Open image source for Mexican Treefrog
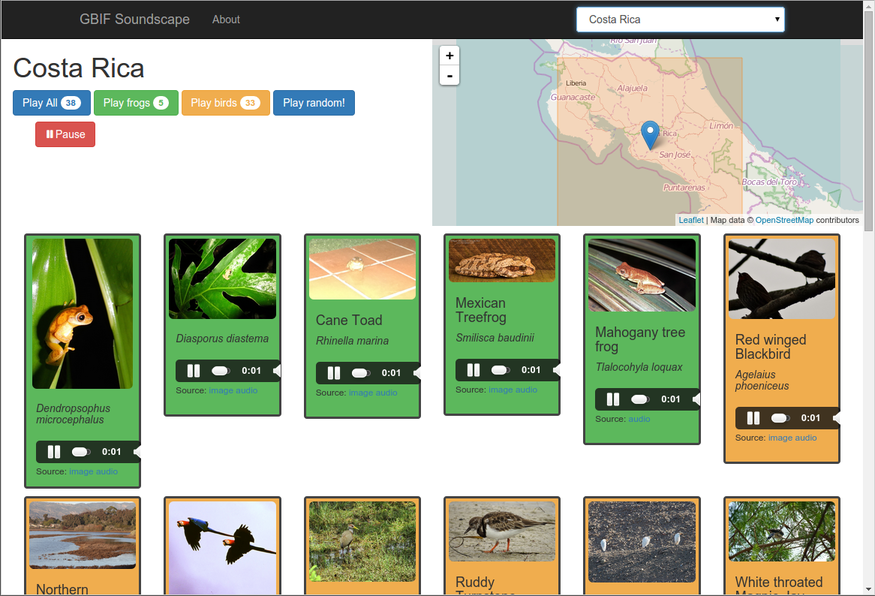 point(499,390)
